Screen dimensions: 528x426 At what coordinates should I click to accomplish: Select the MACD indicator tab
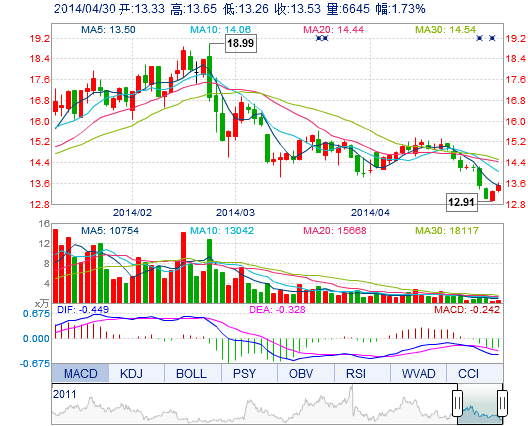click(x=80, y=373)
